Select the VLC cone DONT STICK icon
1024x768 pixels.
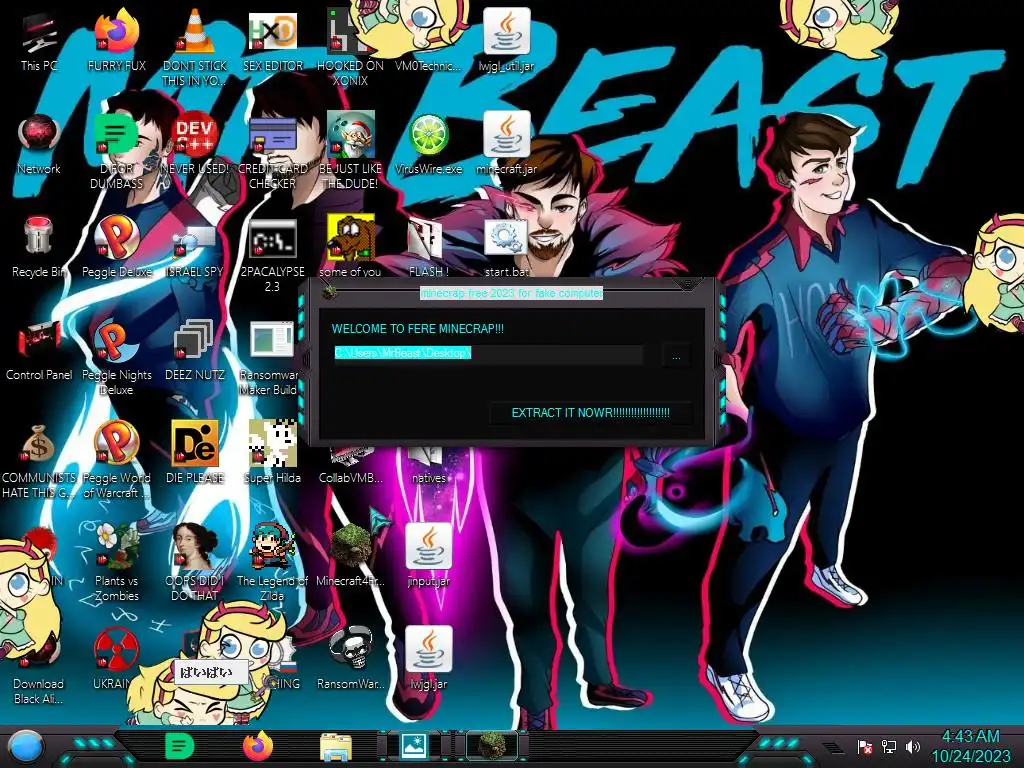click(x=195, y=48)
